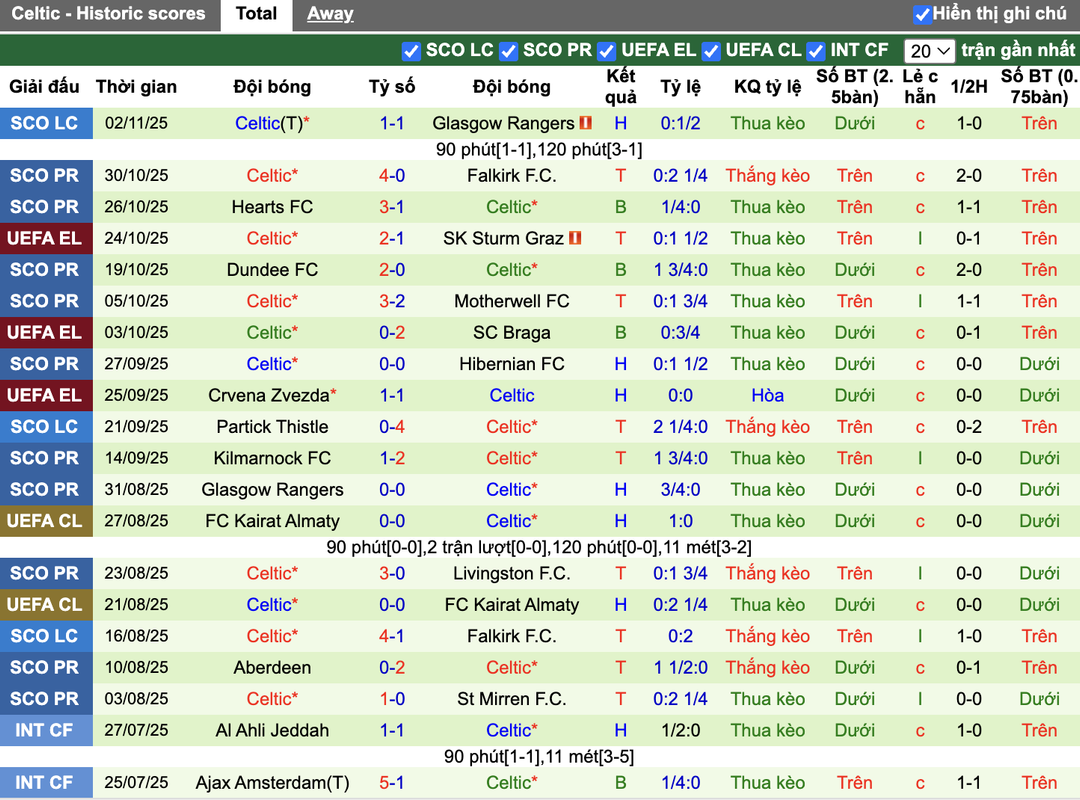Switch to the Total tab

(256, 14)
